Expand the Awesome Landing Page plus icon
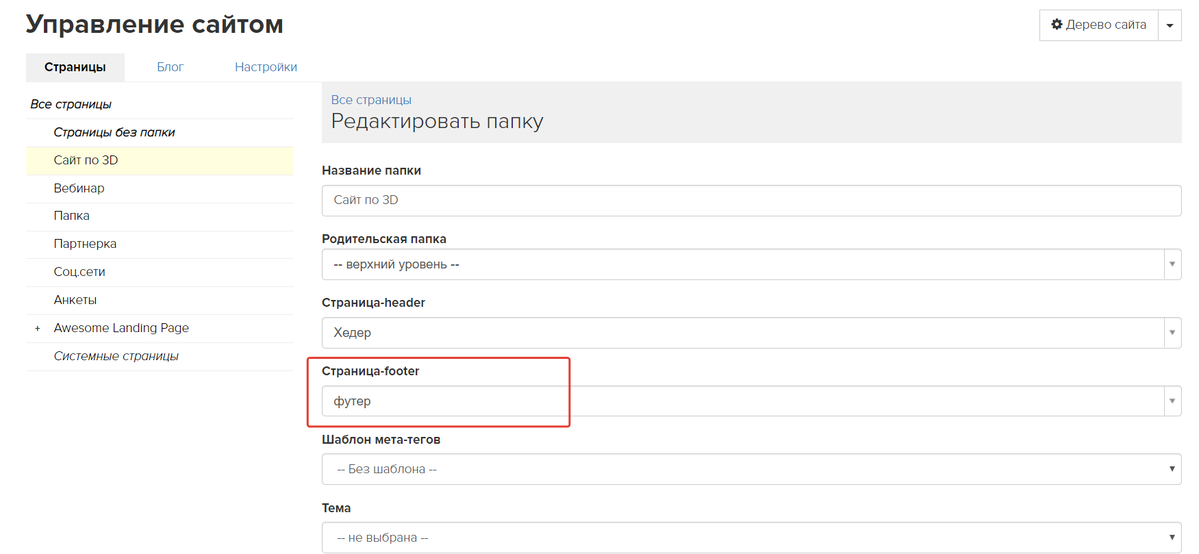The width and height of the screenshot is (1199, 554). [x=37, y=328]
